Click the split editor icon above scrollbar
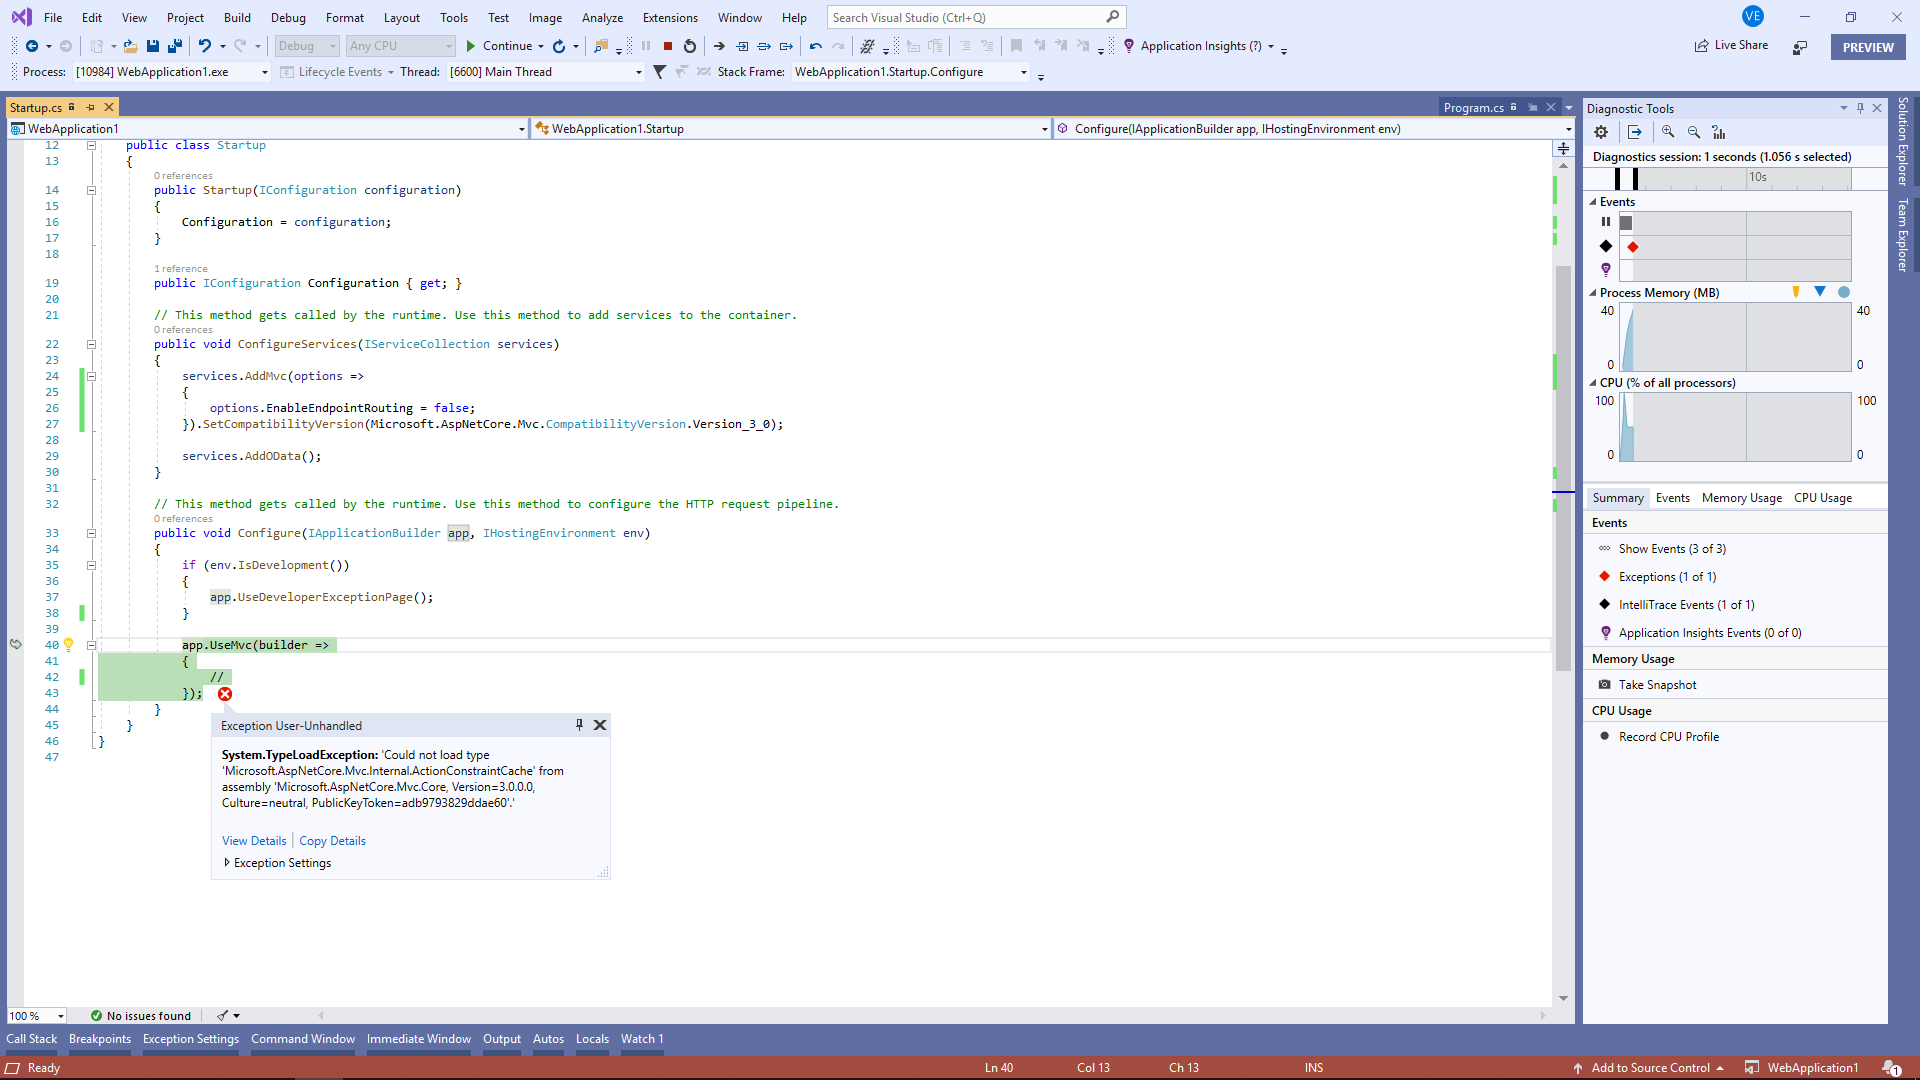The height and width of the screenshot is (1080, 1920). coord(1563,148)
